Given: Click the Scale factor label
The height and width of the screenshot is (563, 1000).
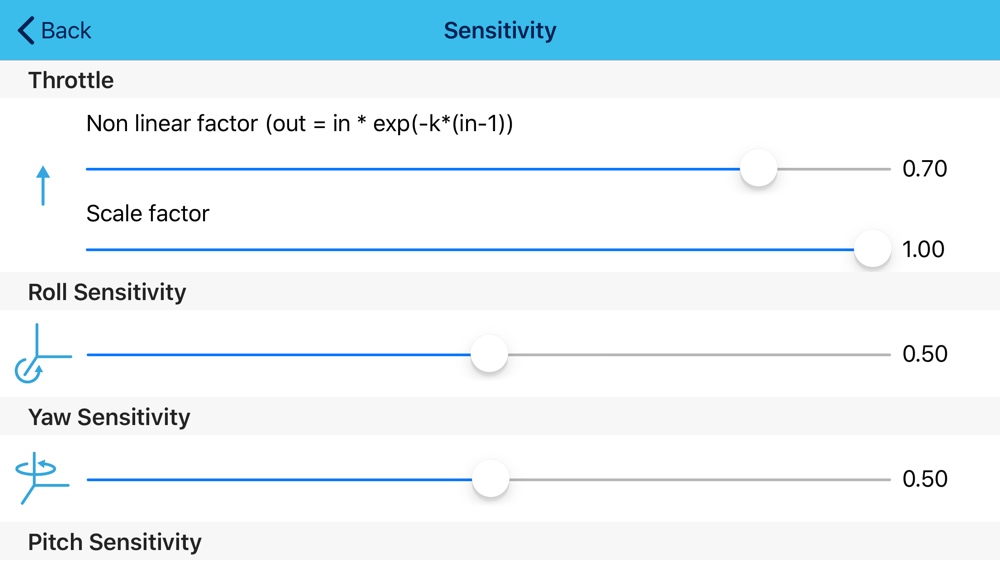Looking at the screenshot, I should click(148, 213).
